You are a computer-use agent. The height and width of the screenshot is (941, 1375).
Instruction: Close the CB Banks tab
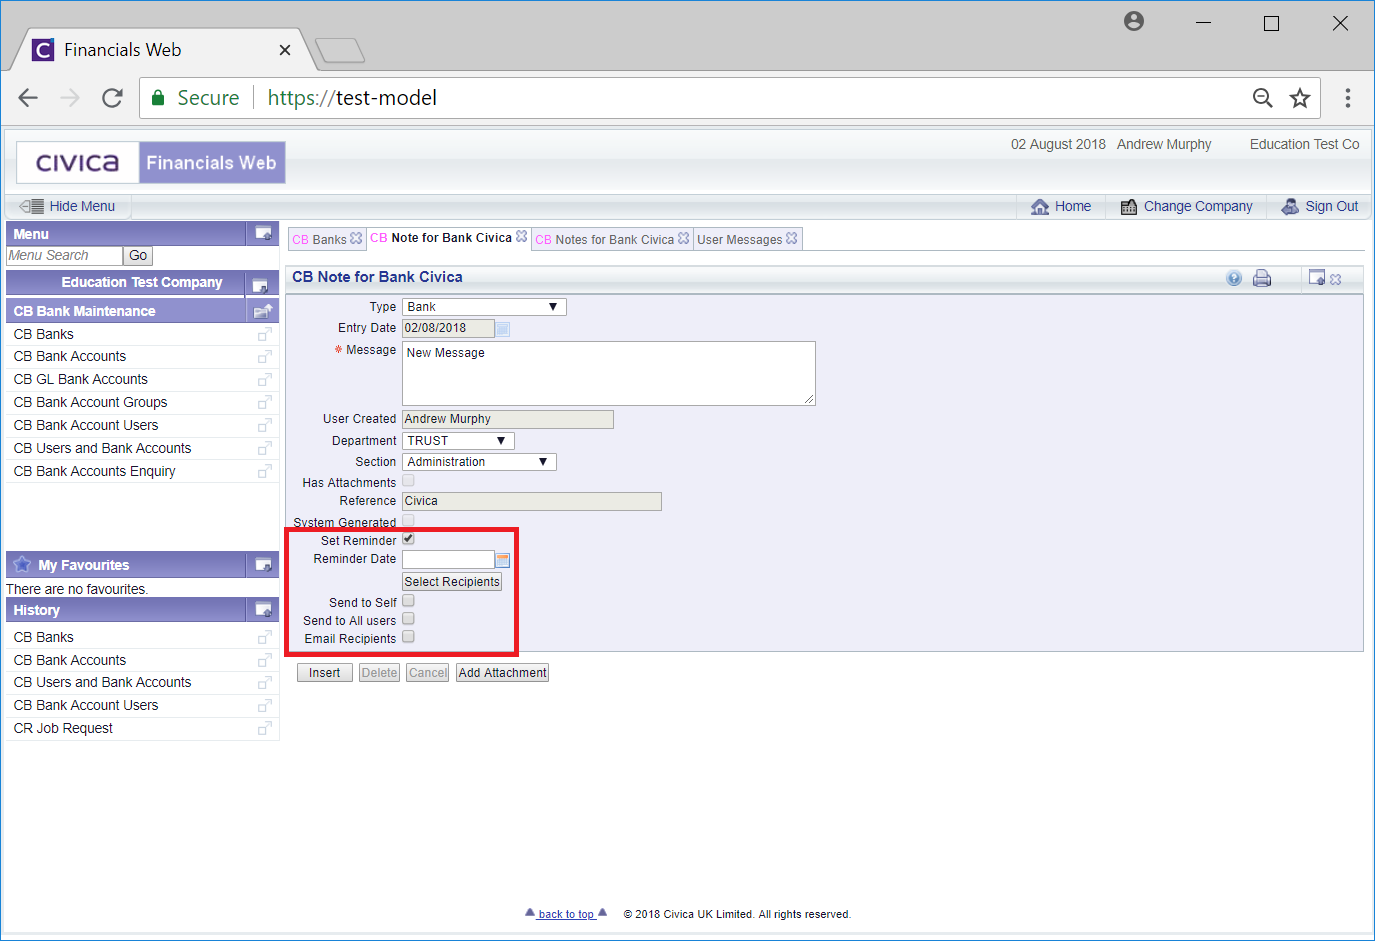(356, 239)
